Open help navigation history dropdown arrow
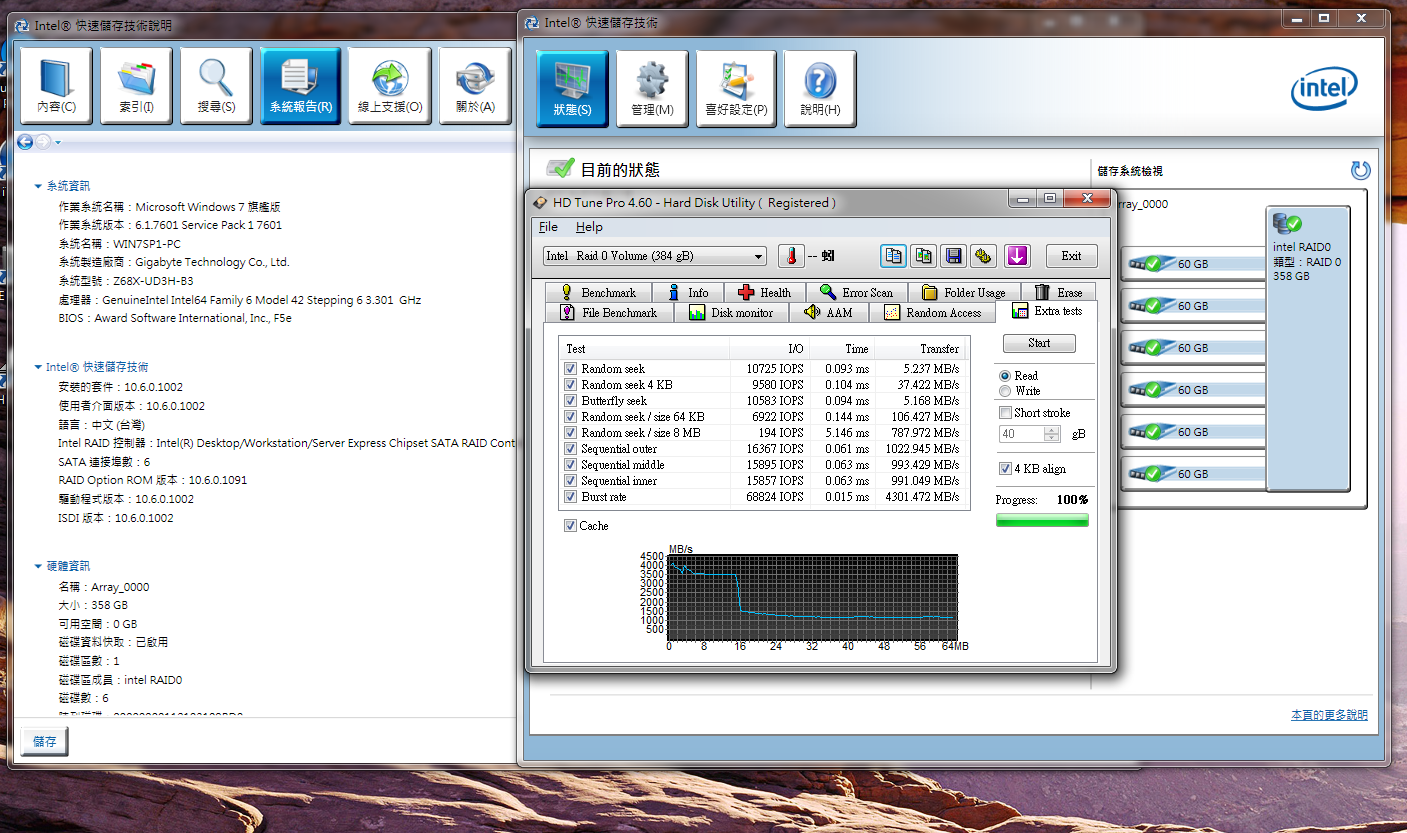Viewport: 1407px width, 833px height. coord(58,142)
